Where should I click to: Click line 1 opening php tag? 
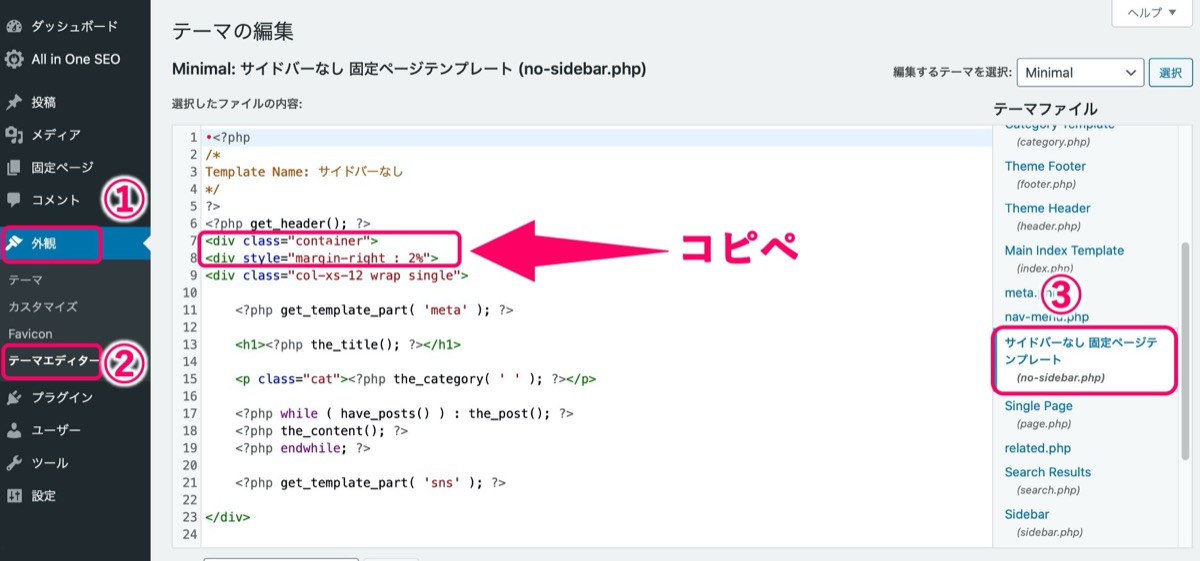[x=228, y=138]
